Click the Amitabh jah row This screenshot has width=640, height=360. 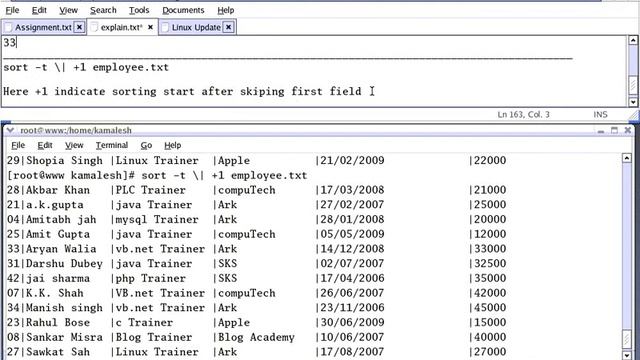[x=257, y=220]
